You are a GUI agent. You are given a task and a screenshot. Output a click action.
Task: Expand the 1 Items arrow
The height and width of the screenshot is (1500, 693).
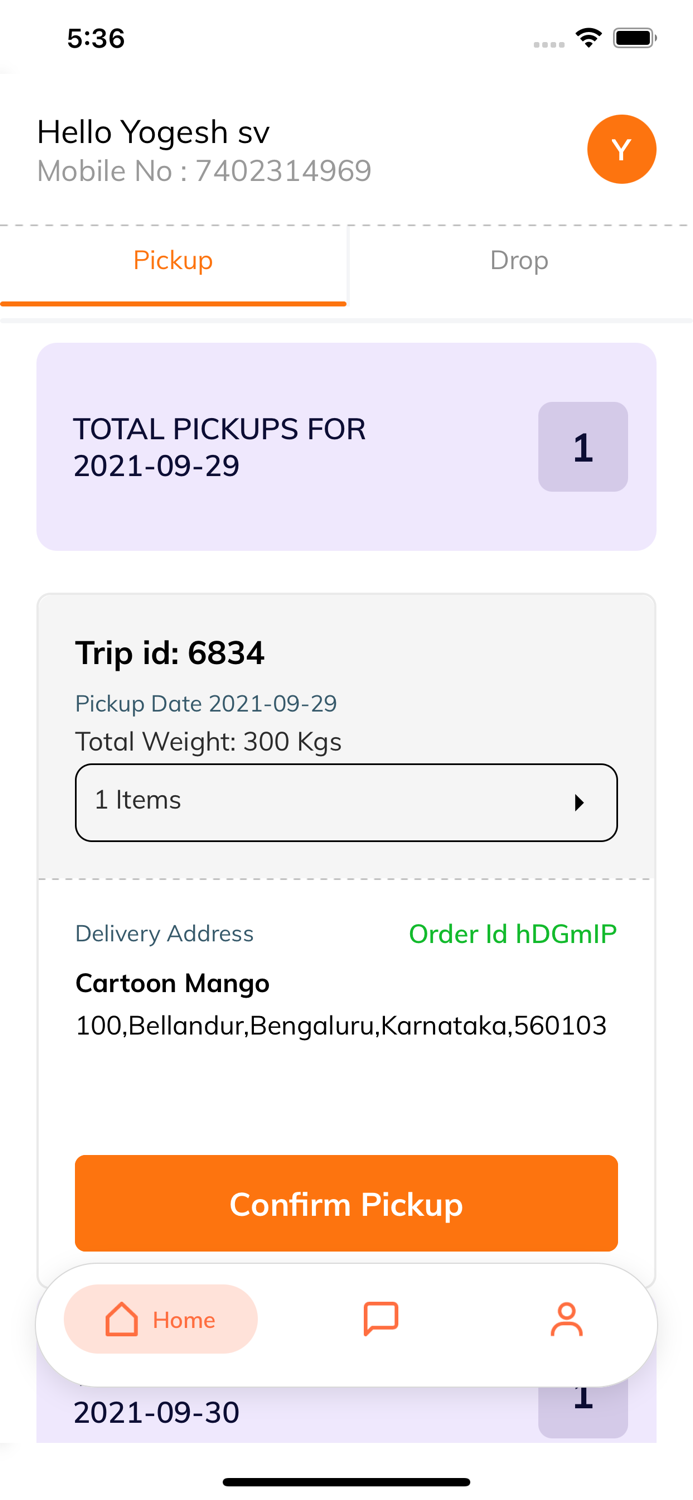579,802
